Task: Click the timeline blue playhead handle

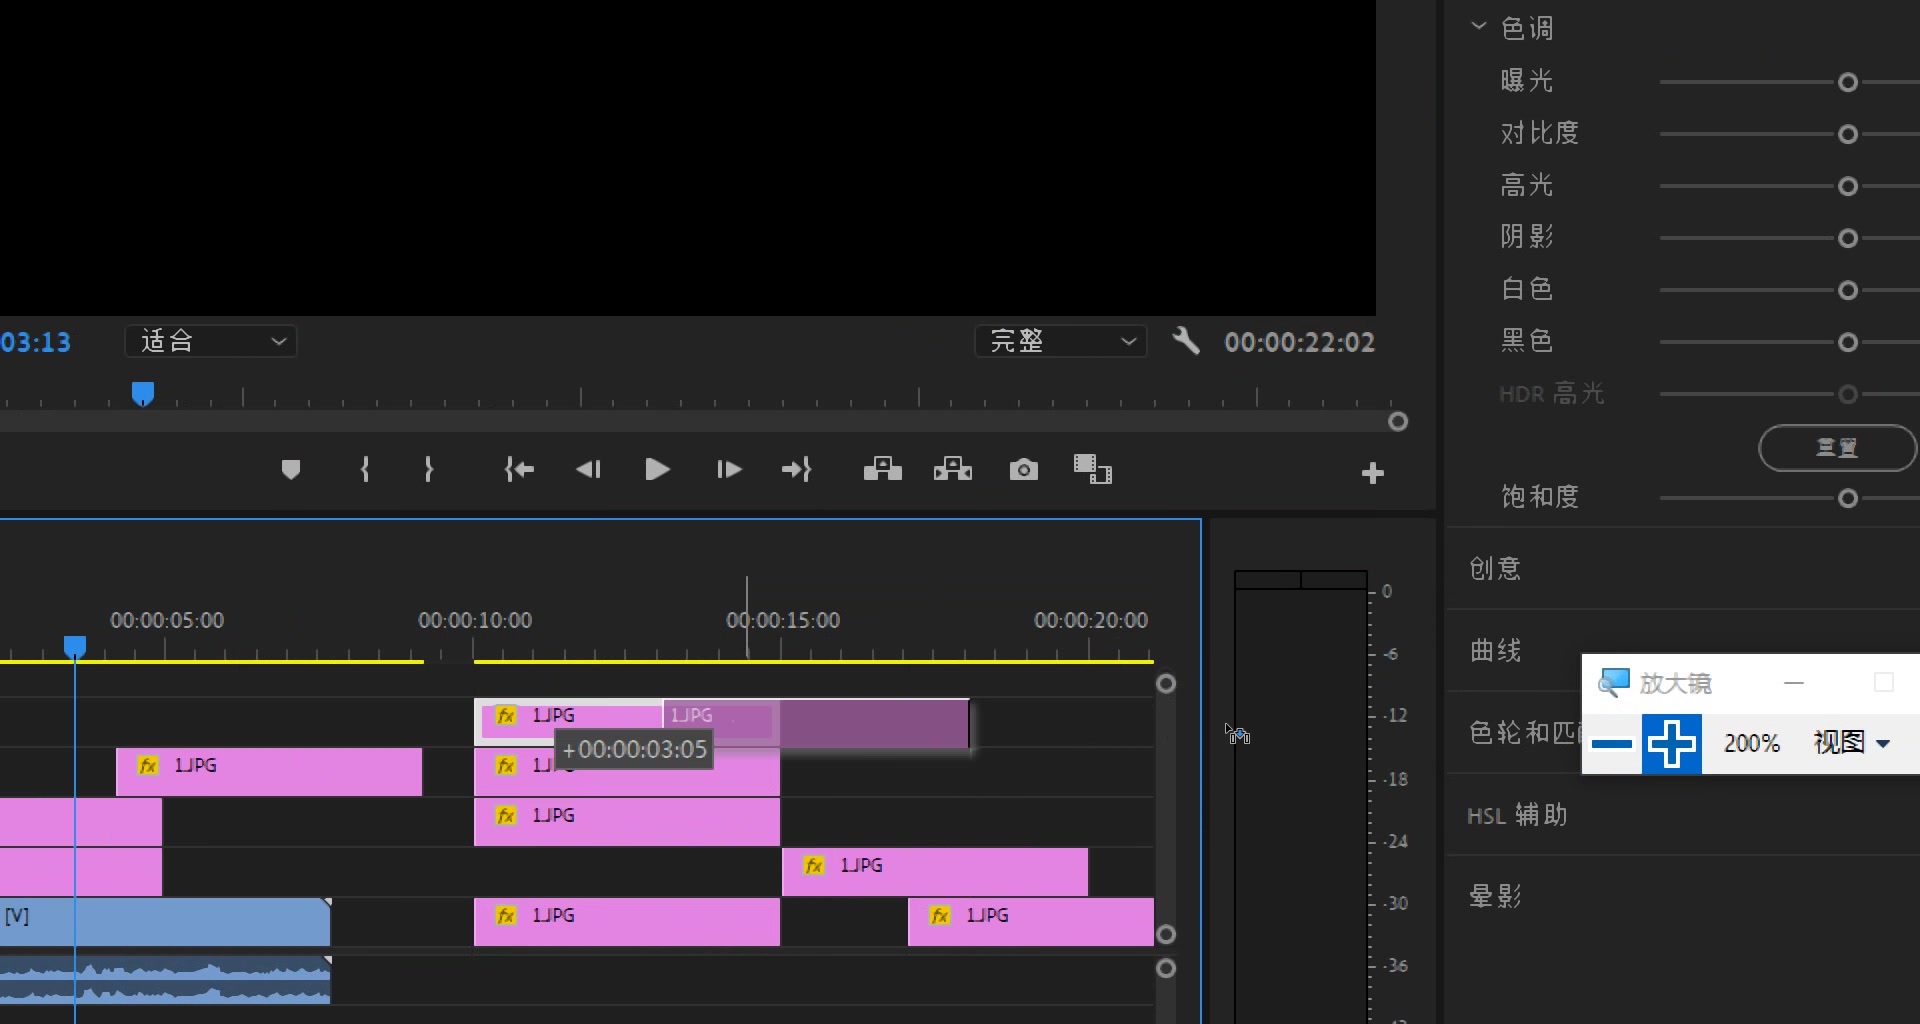Action: (75, 647)
